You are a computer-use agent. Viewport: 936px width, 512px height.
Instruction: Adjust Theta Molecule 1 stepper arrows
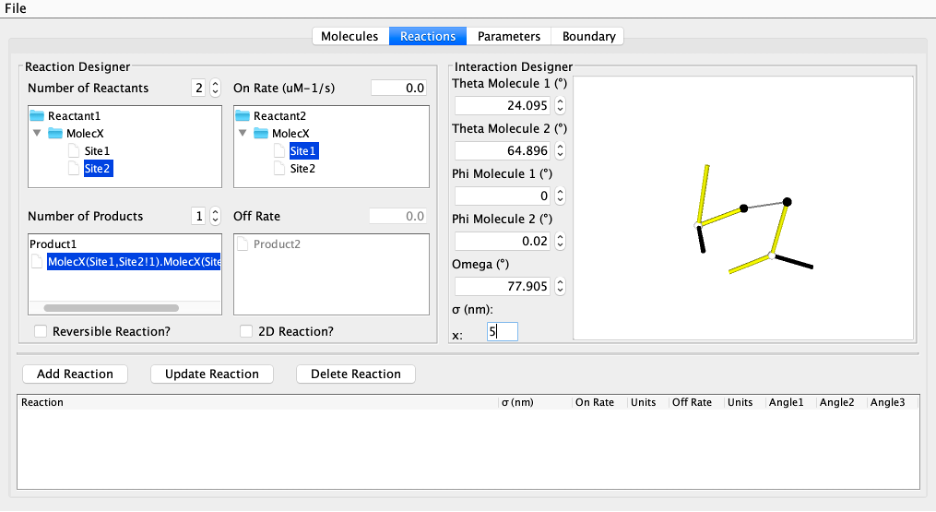[x=560, y=106]
